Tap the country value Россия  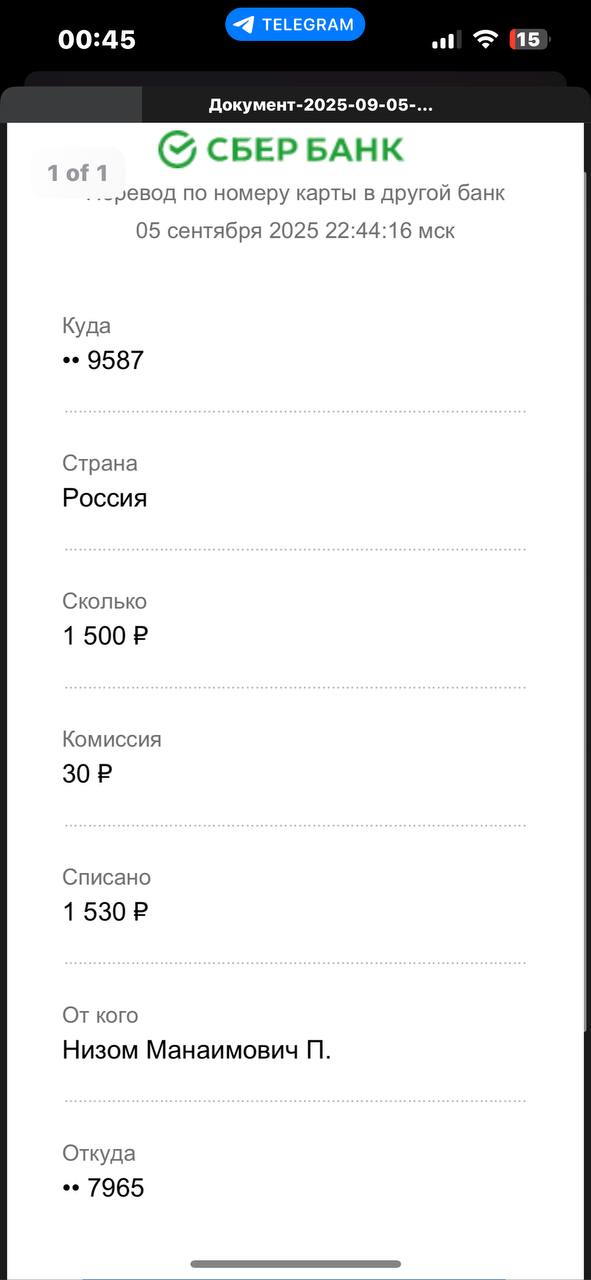click(x=105, y=498)
